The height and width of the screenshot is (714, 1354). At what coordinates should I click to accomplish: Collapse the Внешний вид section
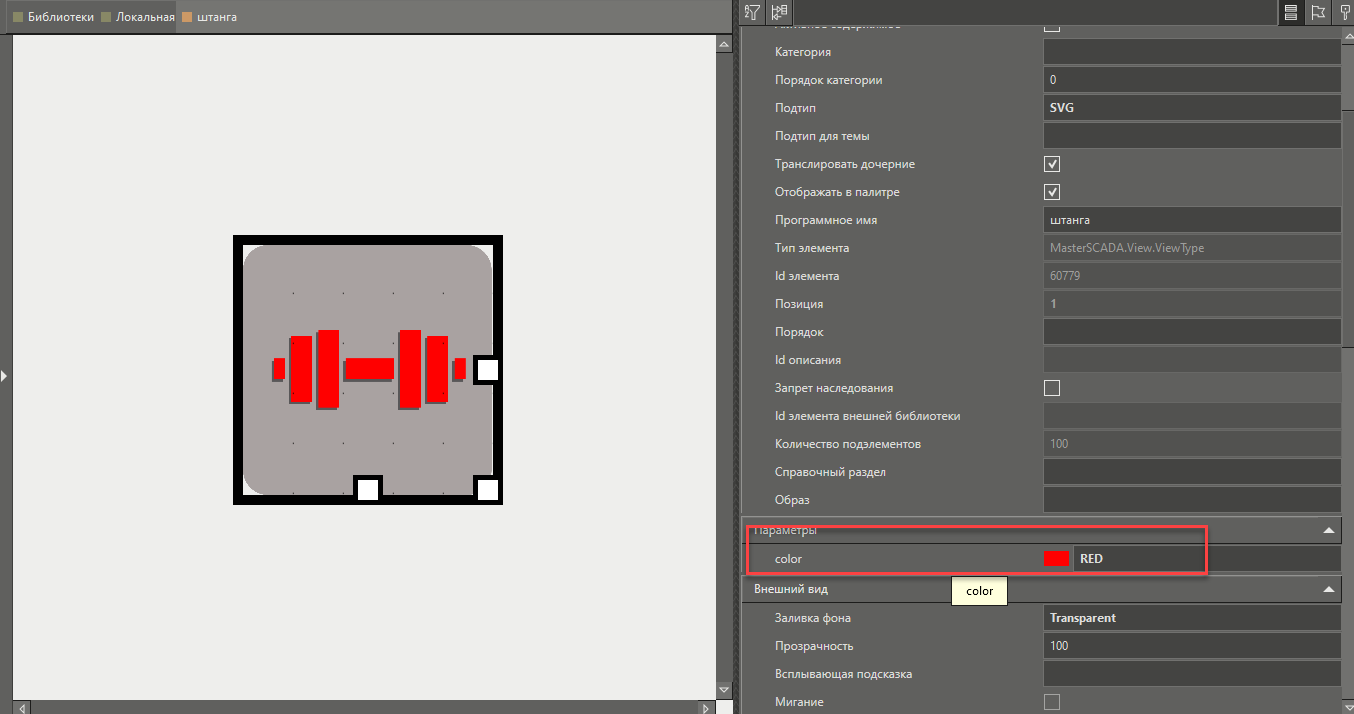1328,588
